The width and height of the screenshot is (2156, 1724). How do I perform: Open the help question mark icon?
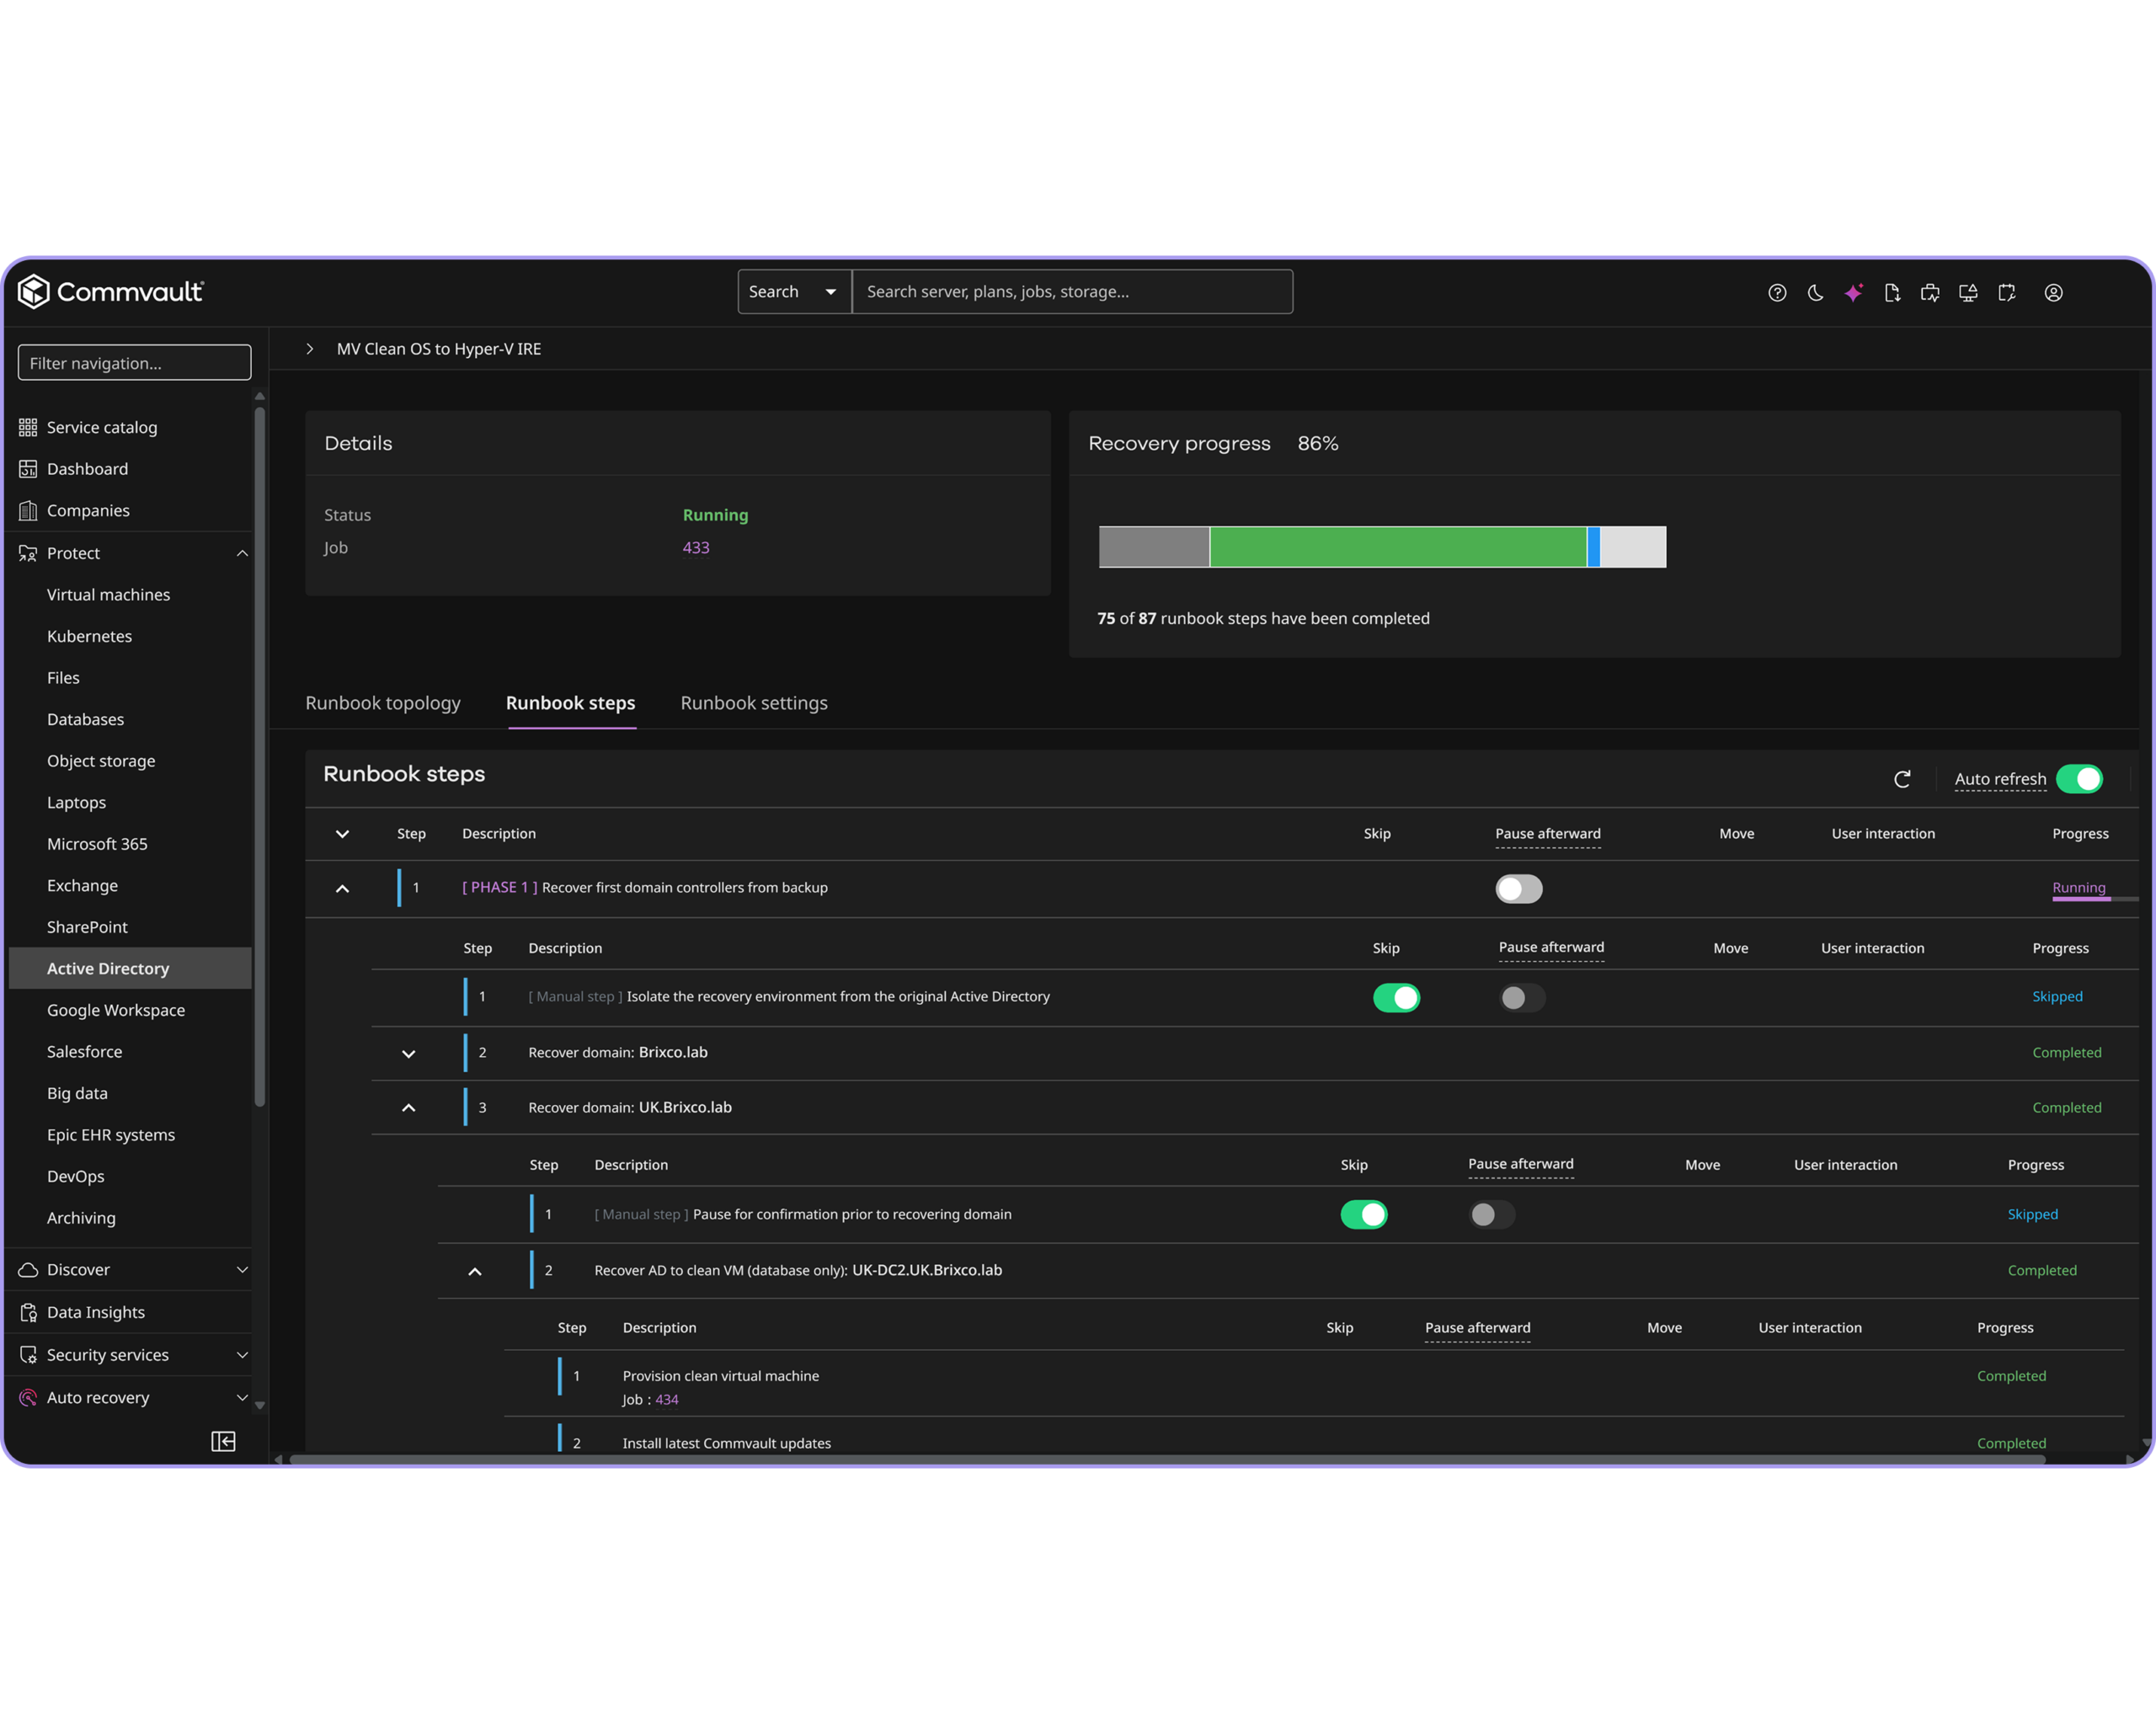1777,293
